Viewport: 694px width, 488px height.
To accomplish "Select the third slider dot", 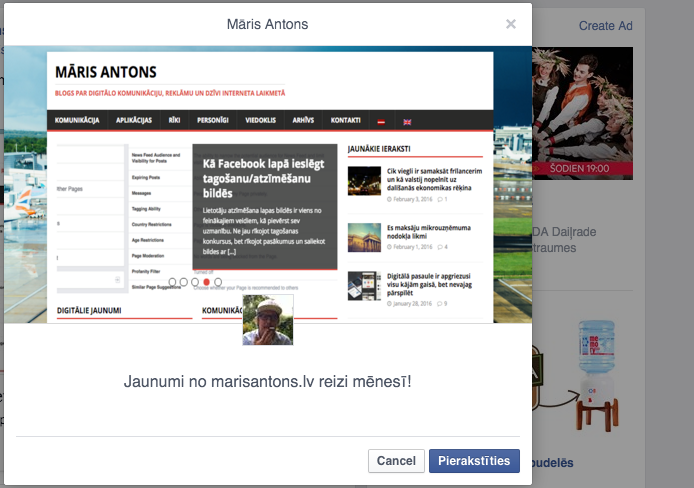I will tap(195, 282).
